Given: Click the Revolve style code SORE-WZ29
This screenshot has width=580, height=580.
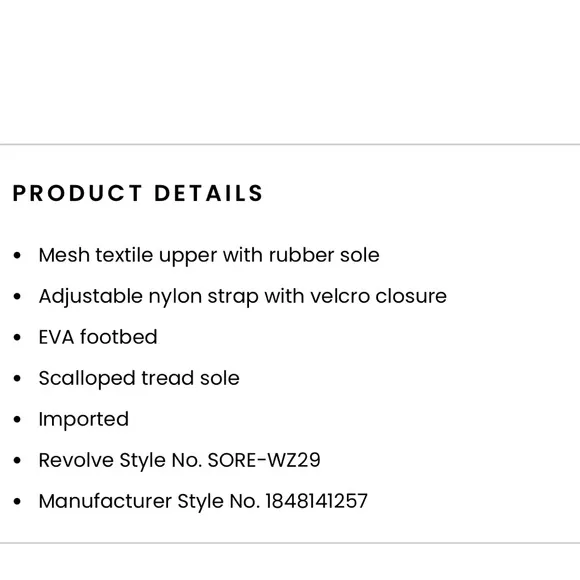Looking at the screenshot, I should [264, 460].
